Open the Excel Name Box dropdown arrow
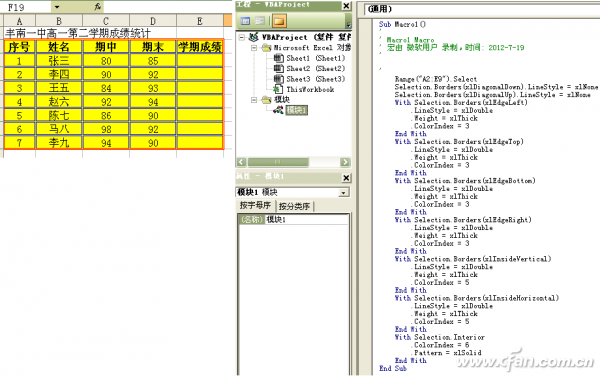The width and height of the screenshot is (600, 378). click(x=57, y=7)
